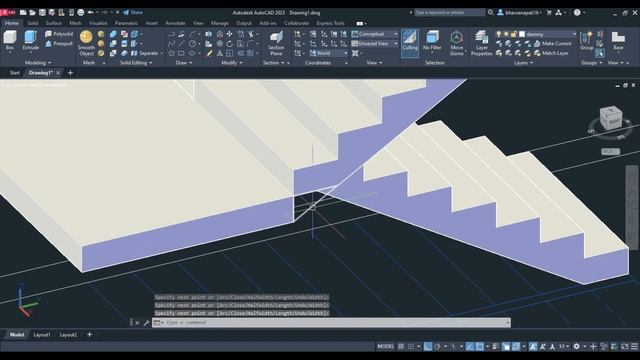Expand the Solid Editing panel
This screenshot has width=640, height=360.
pyautogui.click(x=136, y=63)
